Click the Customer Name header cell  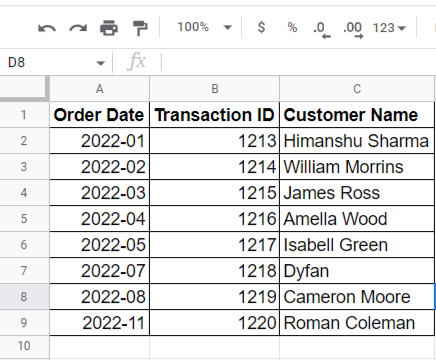tap(357, 115)
